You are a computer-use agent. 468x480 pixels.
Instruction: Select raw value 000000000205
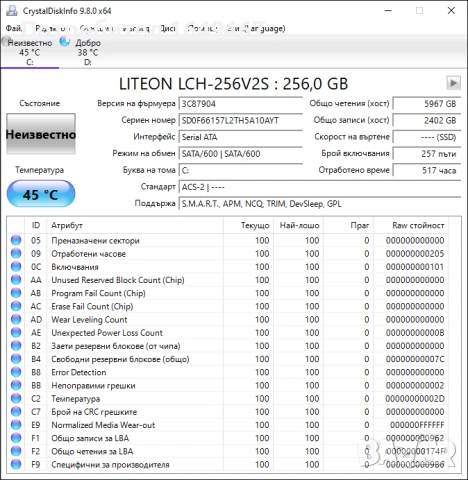(415, 254)
